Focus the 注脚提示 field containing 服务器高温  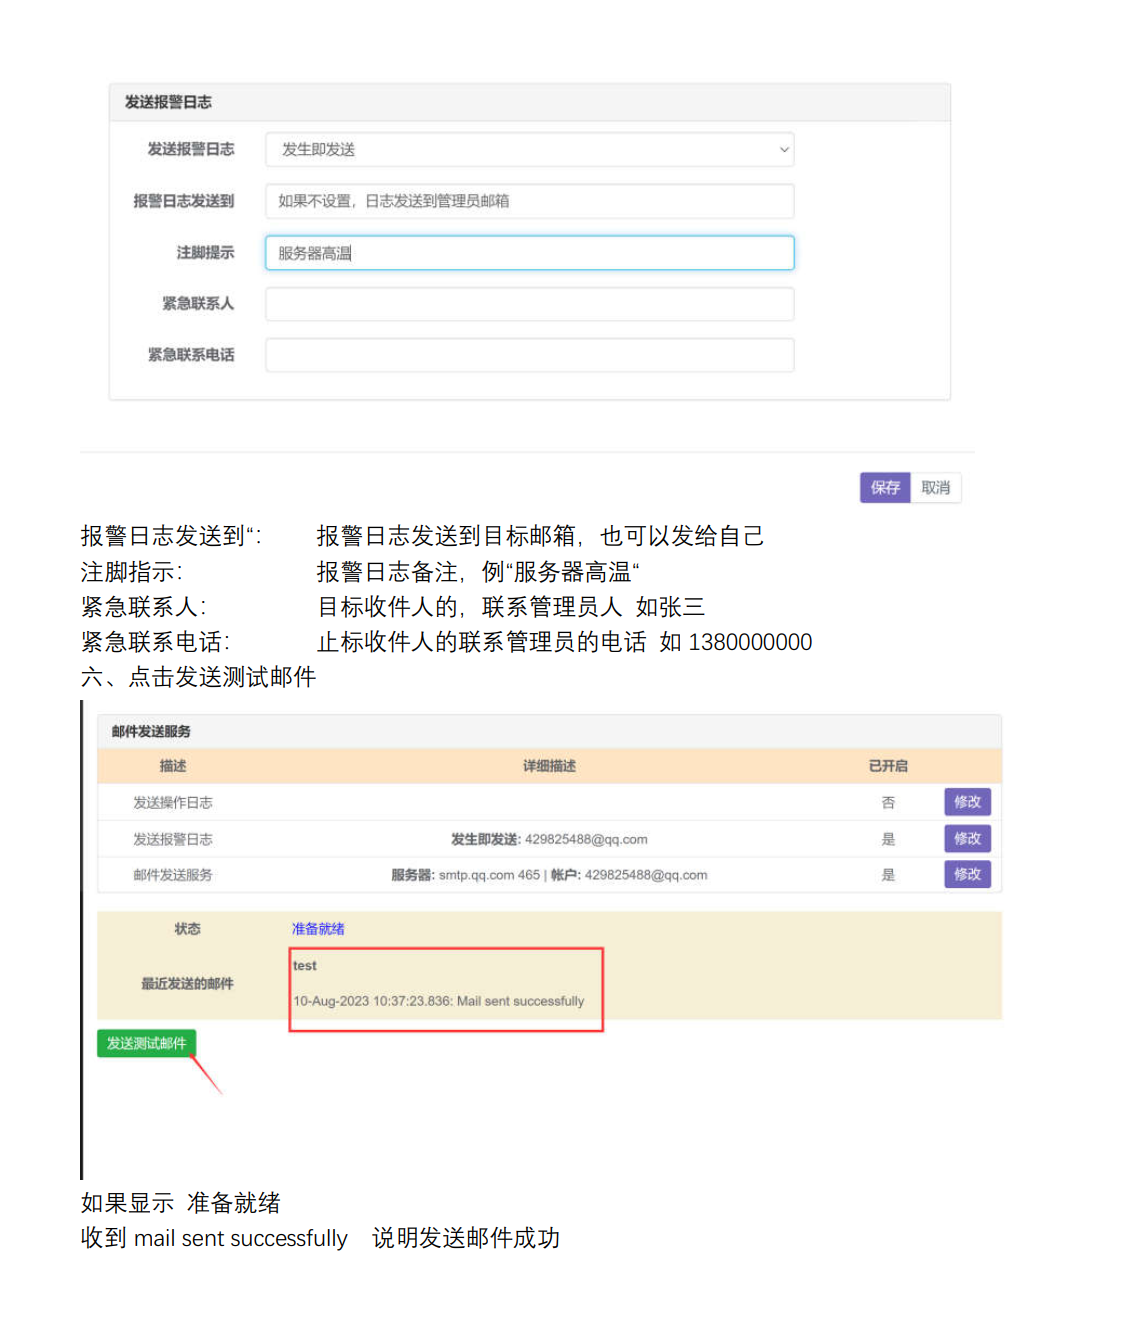[529, 253]
